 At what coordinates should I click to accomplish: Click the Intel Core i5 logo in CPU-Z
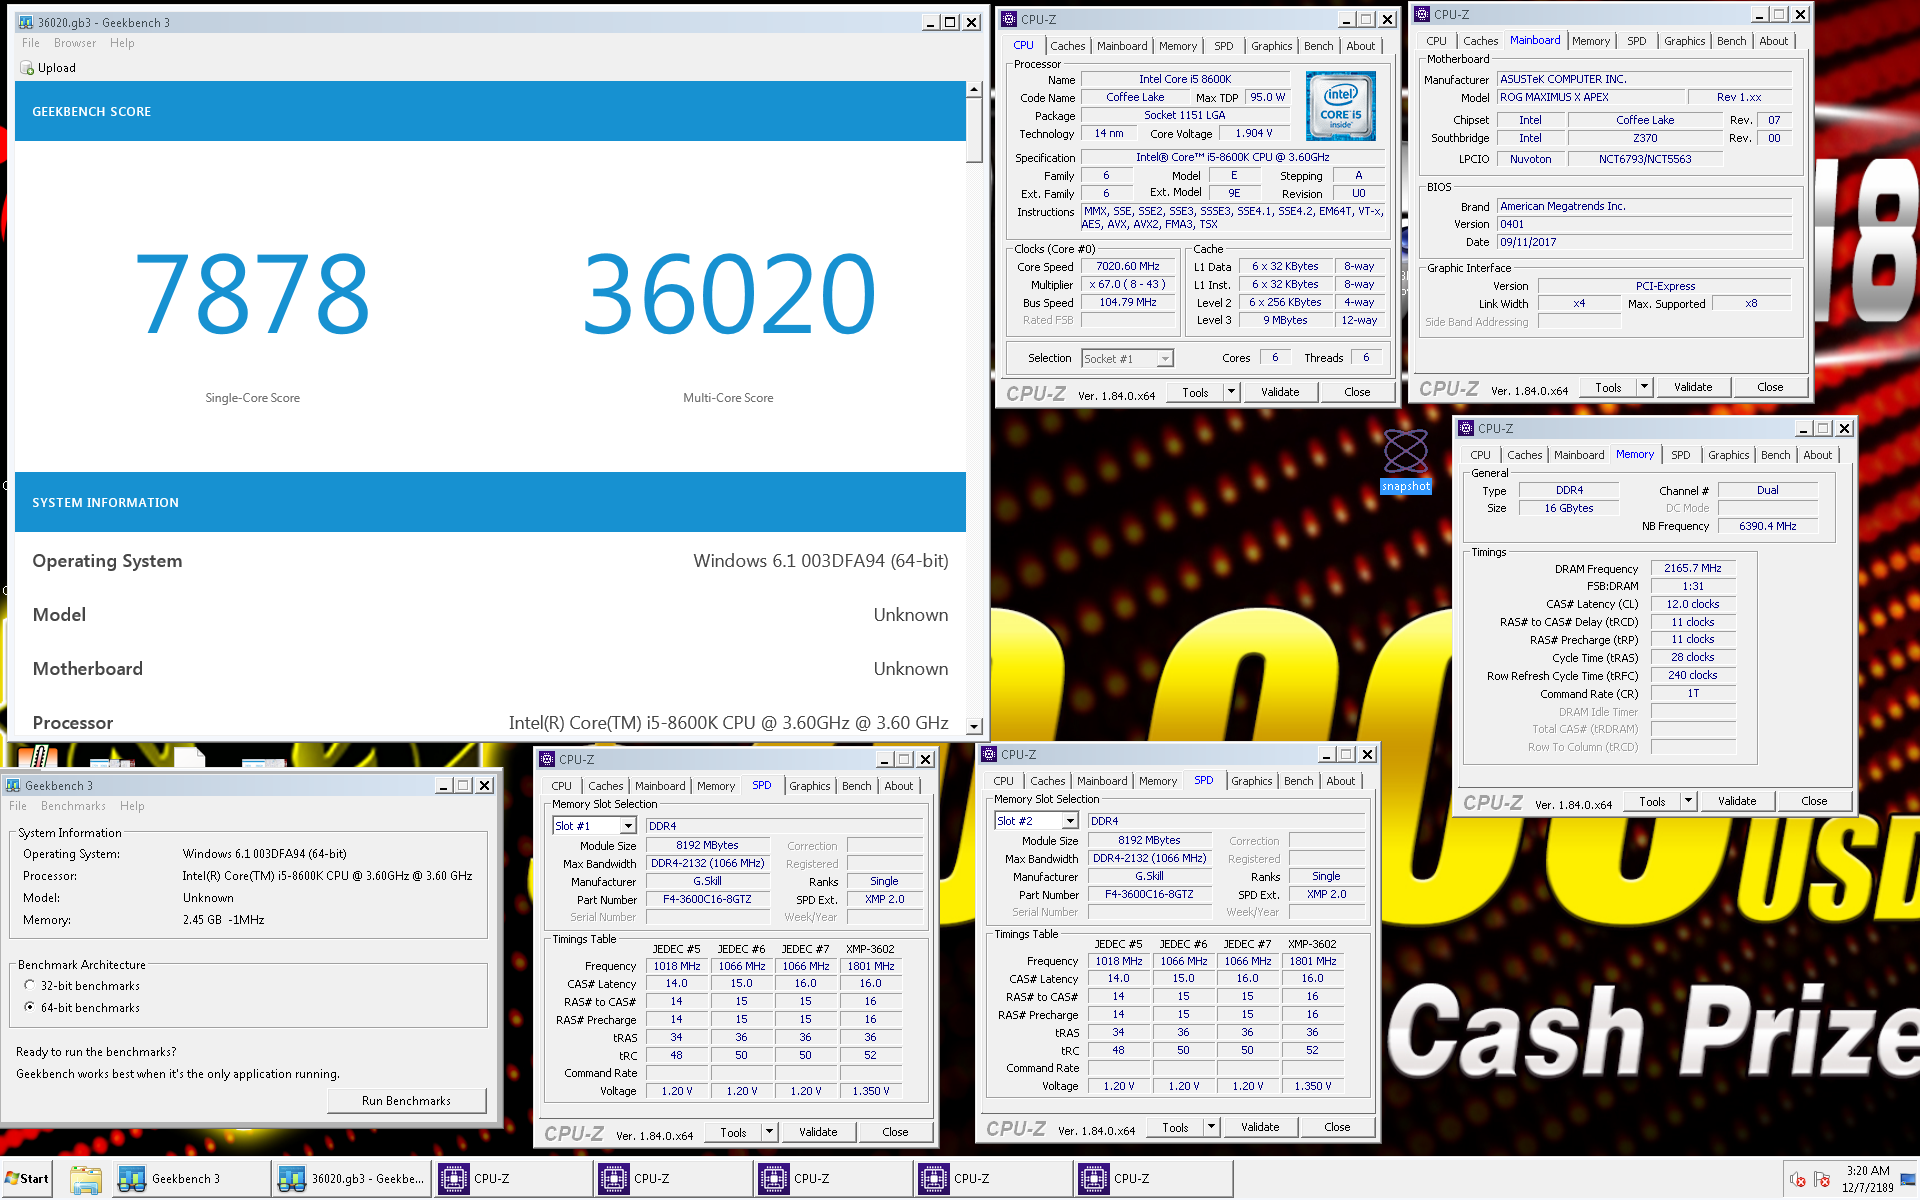(1340, 105)
